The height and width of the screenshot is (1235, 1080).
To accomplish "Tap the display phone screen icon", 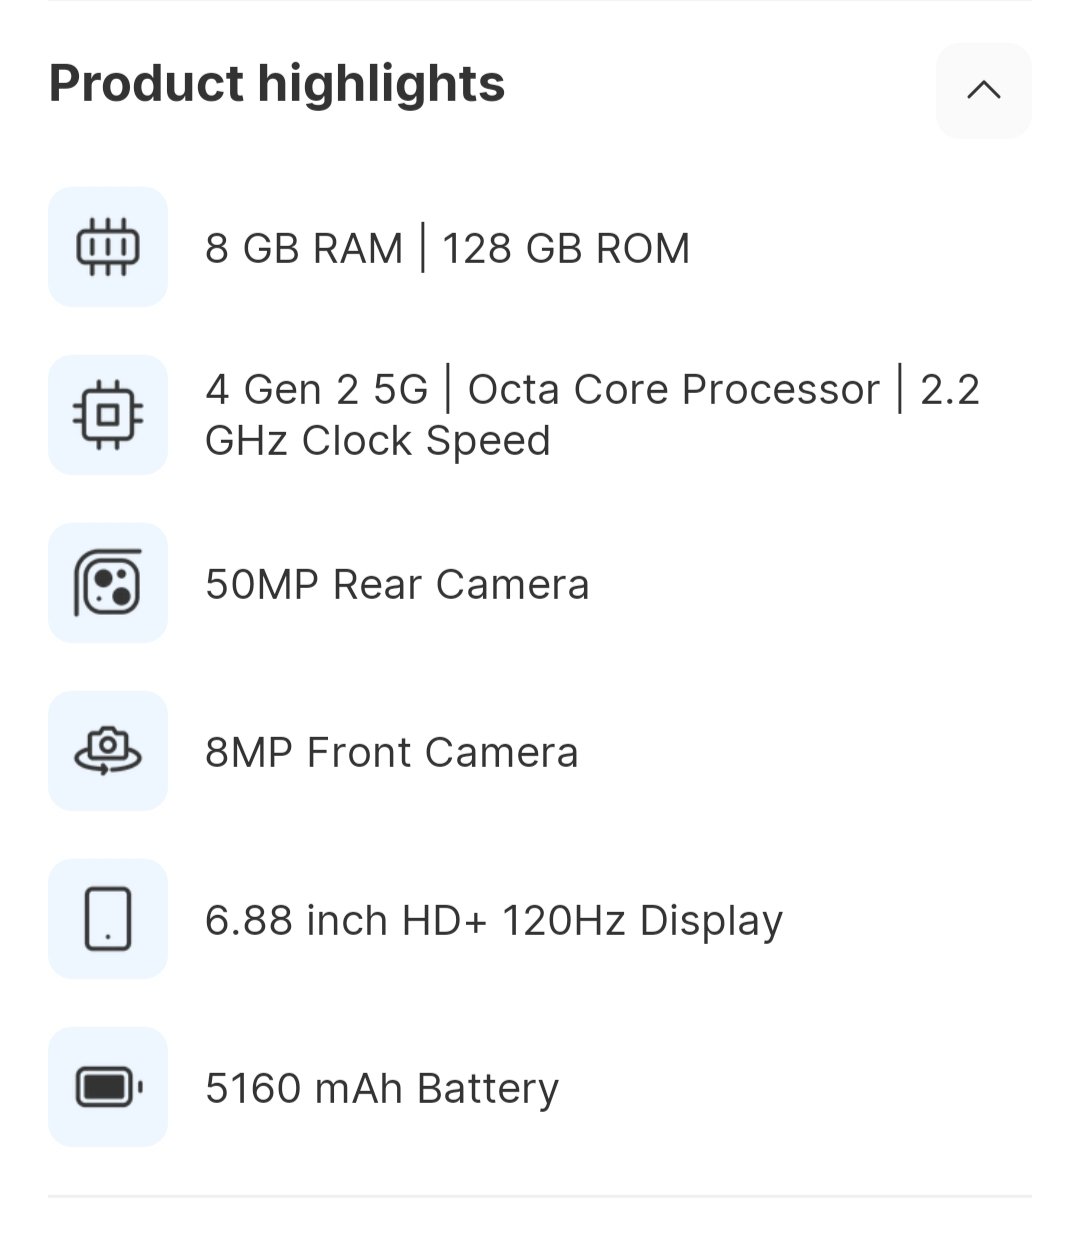I will click(x=108, y=919).
